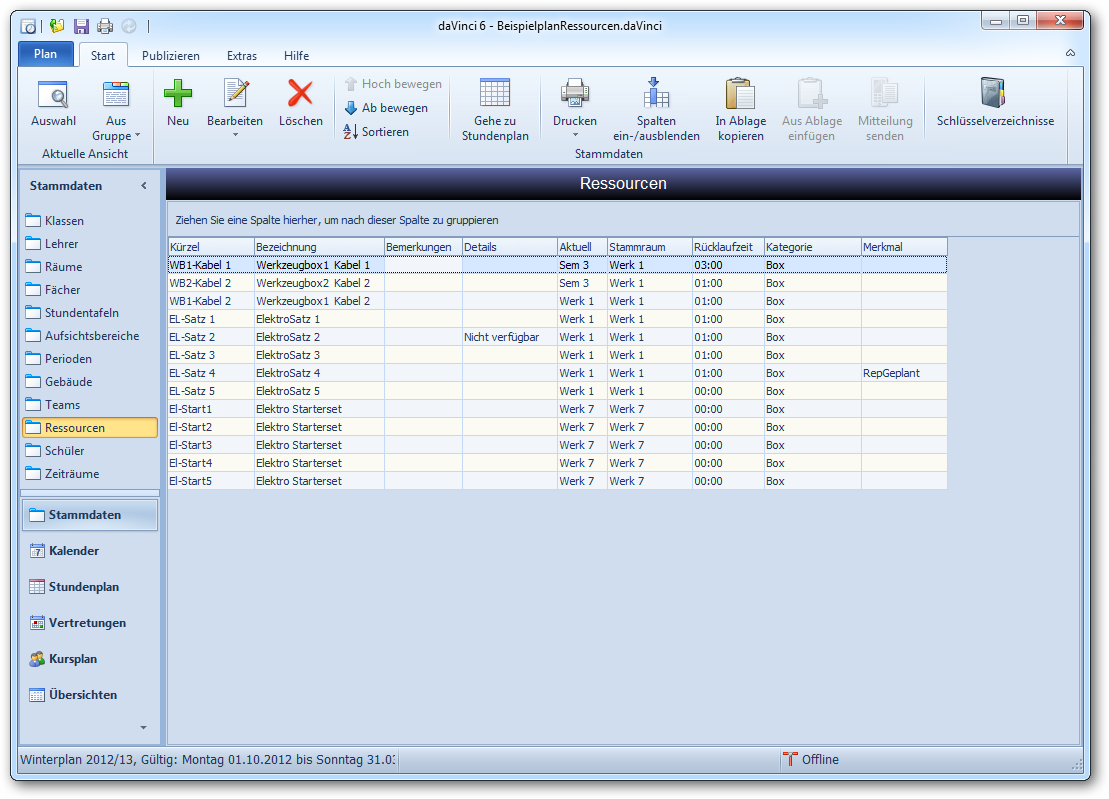Switch to the Publizieren ribbon tab
This screenshot has width=1109, height=799.
(170, 56)
